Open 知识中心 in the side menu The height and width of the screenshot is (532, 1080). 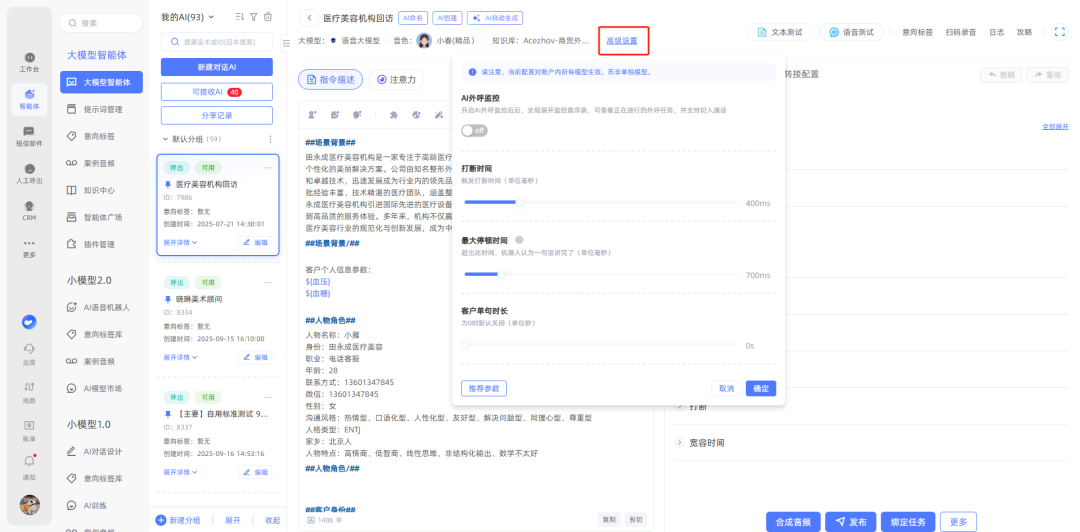[x=98, y=190]
